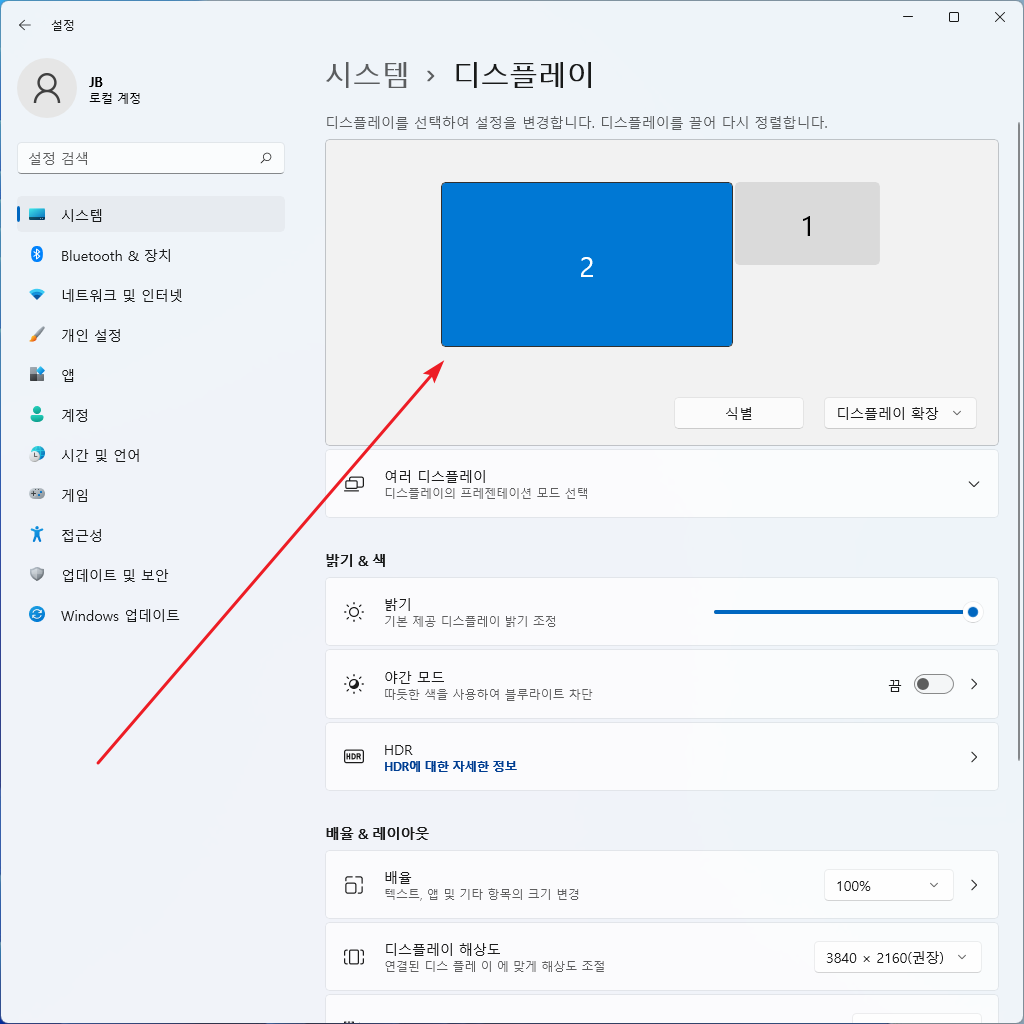Click the back arrow icon in title bar

click(x=25, y=25)
